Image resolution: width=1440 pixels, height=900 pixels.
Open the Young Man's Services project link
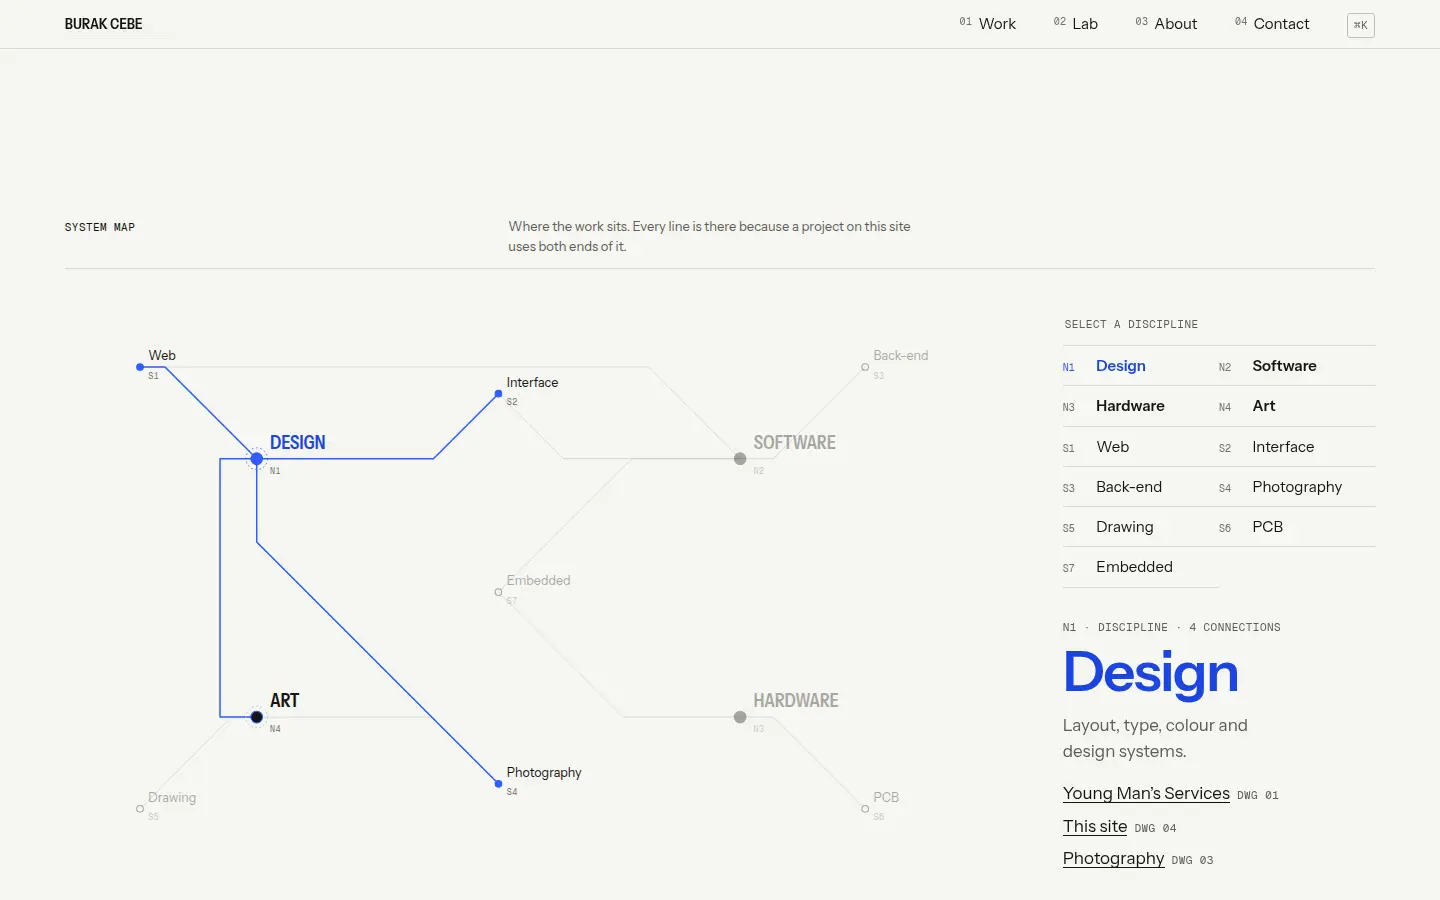[1146, 793]
